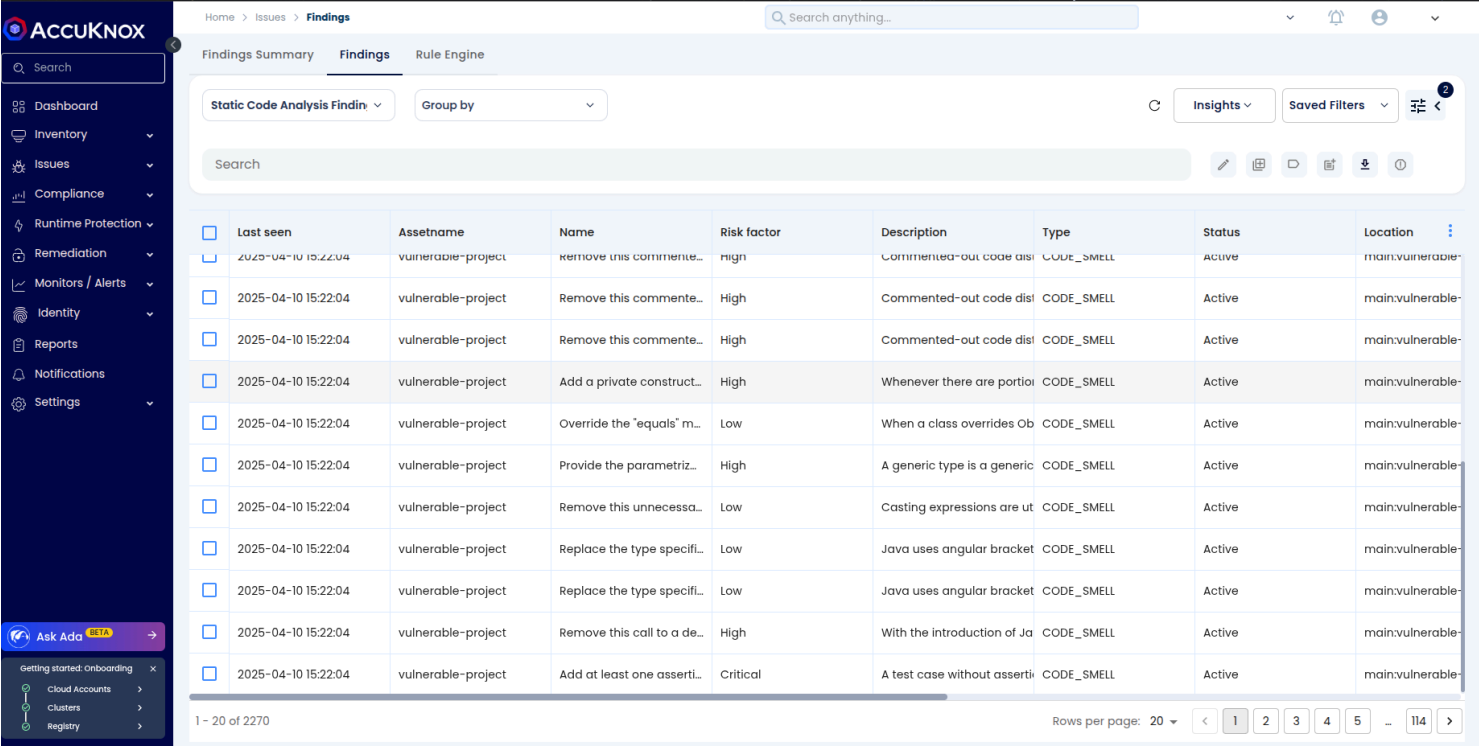1479x748 pixels.
Task: Click the Identity fingerprint icon
Action: pos(19,314)
